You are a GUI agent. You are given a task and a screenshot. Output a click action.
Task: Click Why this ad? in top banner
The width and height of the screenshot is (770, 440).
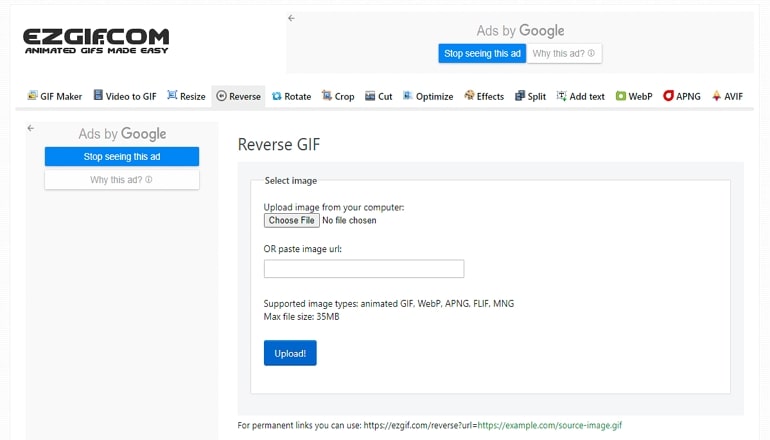564,54
